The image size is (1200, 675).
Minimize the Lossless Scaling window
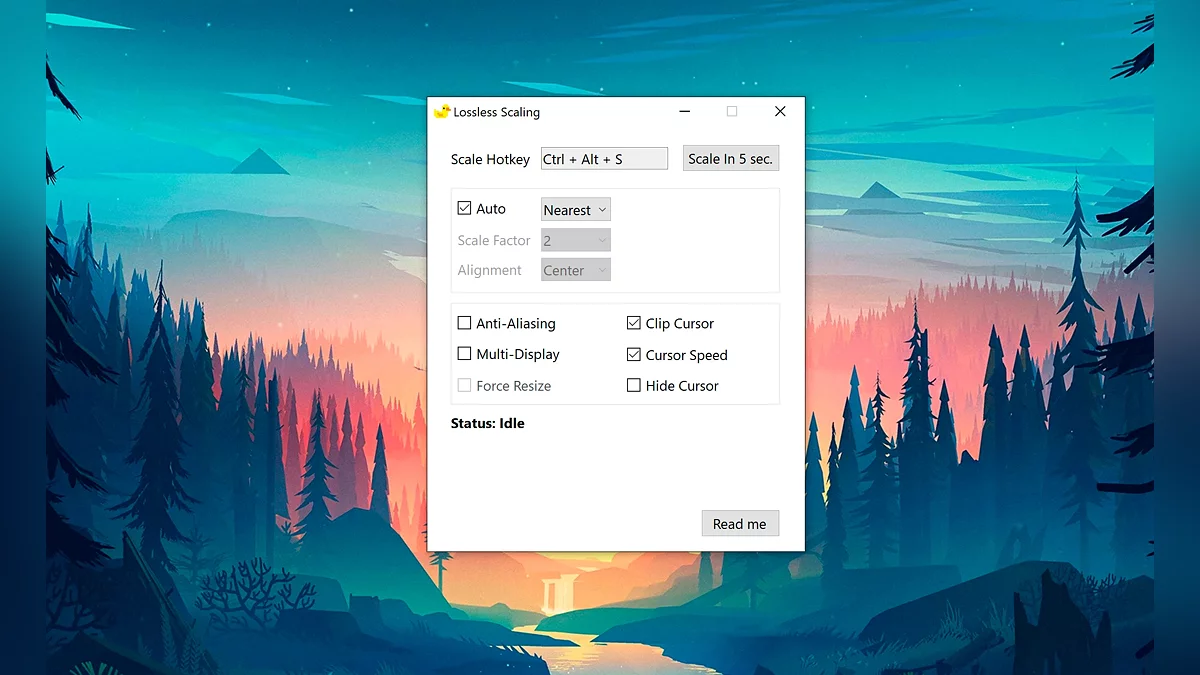click(x=685, y=112)
